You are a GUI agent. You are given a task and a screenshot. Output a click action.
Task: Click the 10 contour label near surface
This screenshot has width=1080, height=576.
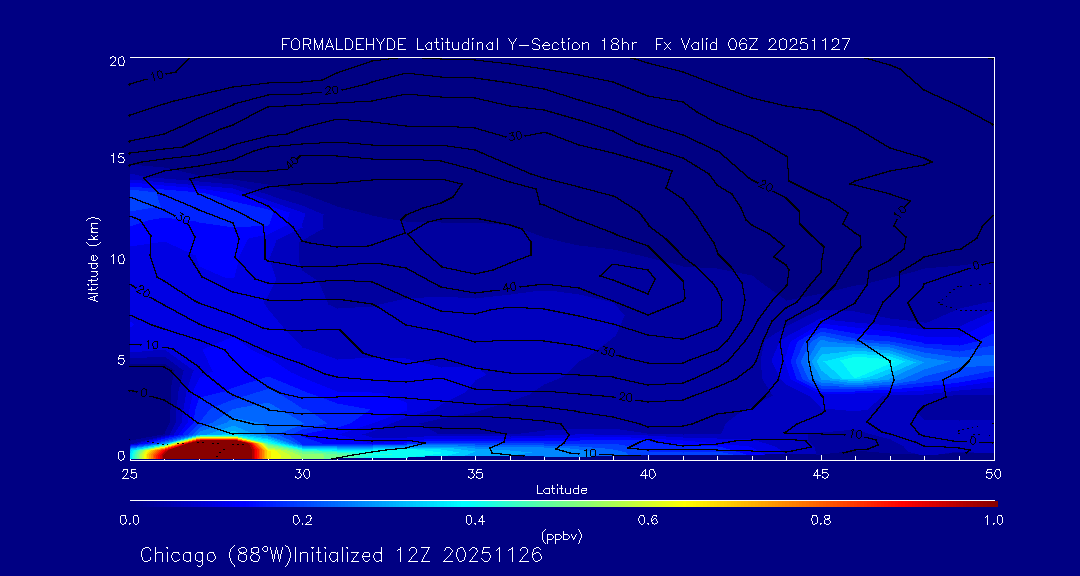(590, 453)
